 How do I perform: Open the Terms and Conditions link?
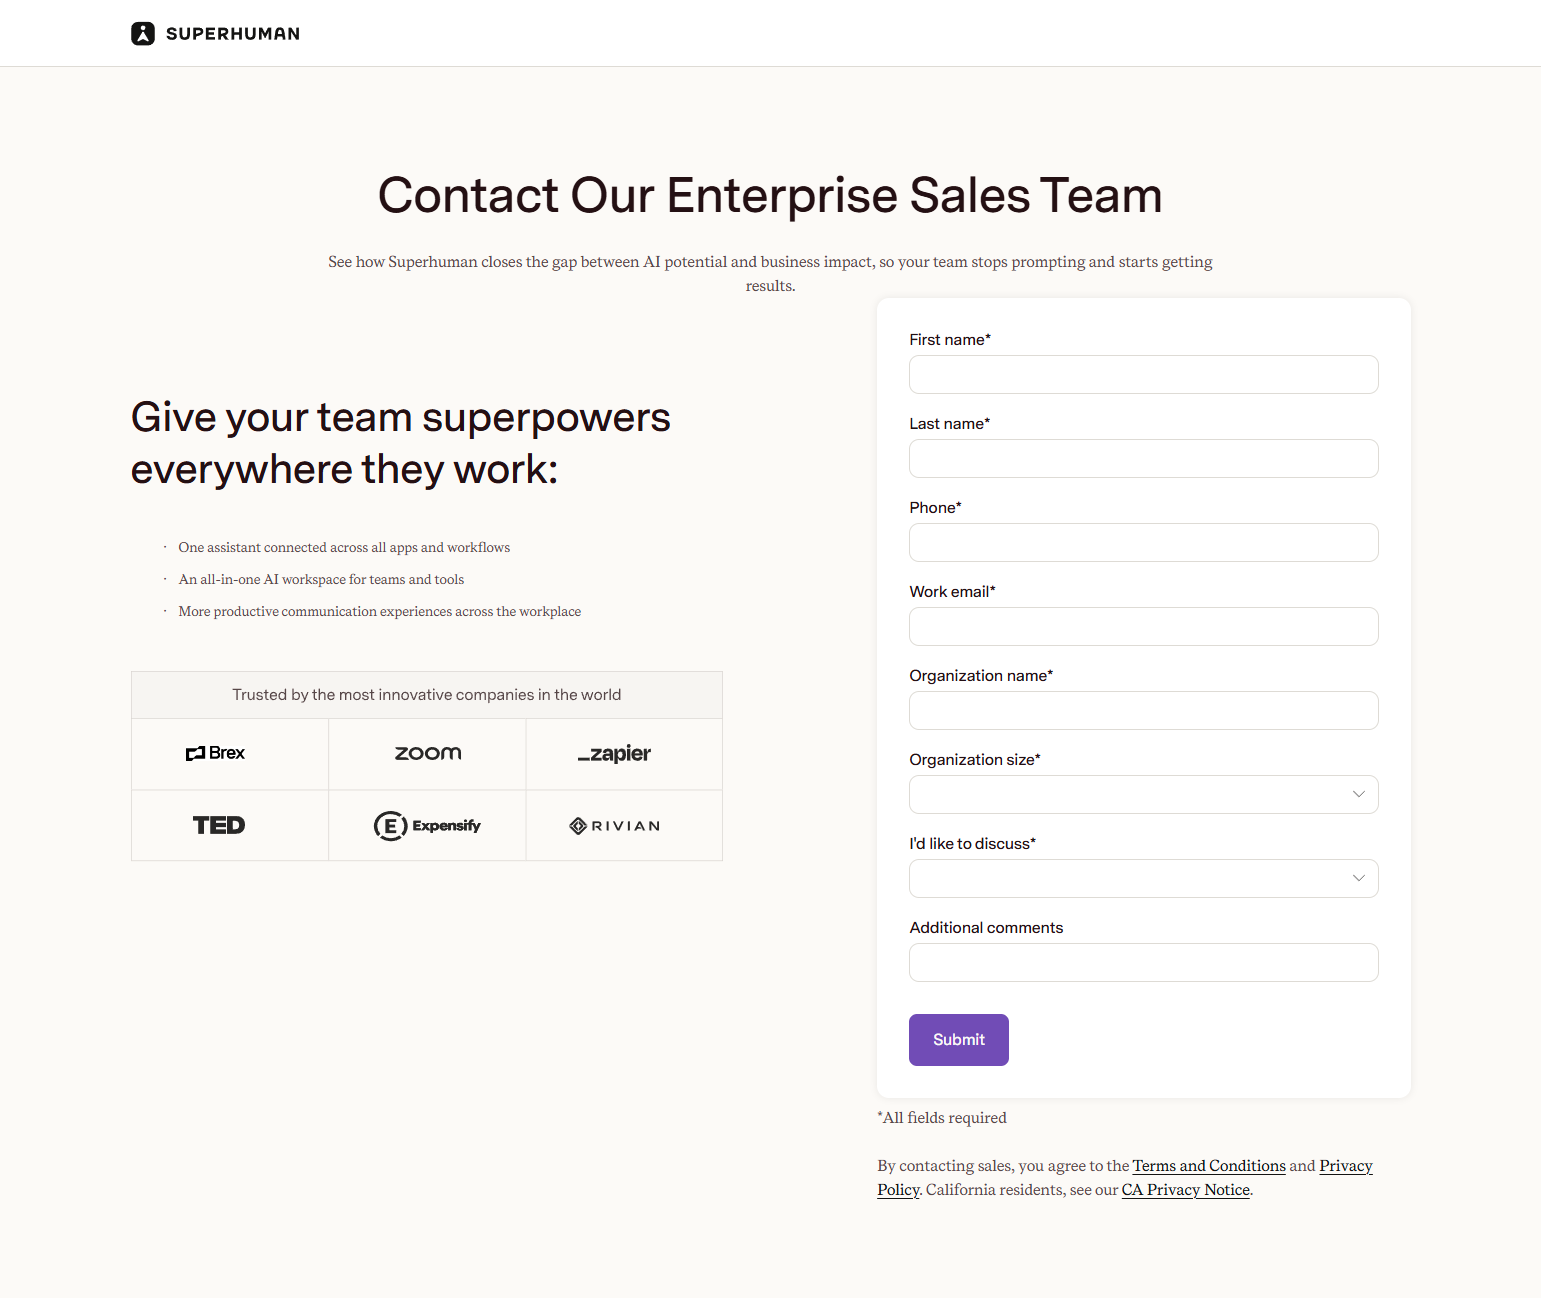[1208, 1165]
